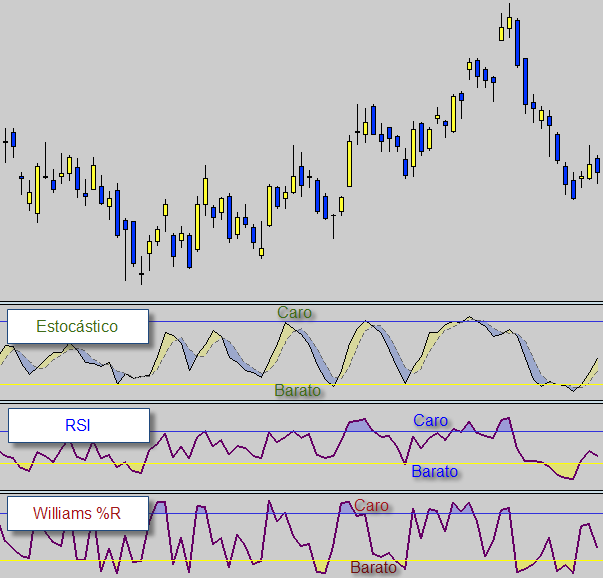
Task: Click the Barato label in Williams %R panel
Action: 373,568
